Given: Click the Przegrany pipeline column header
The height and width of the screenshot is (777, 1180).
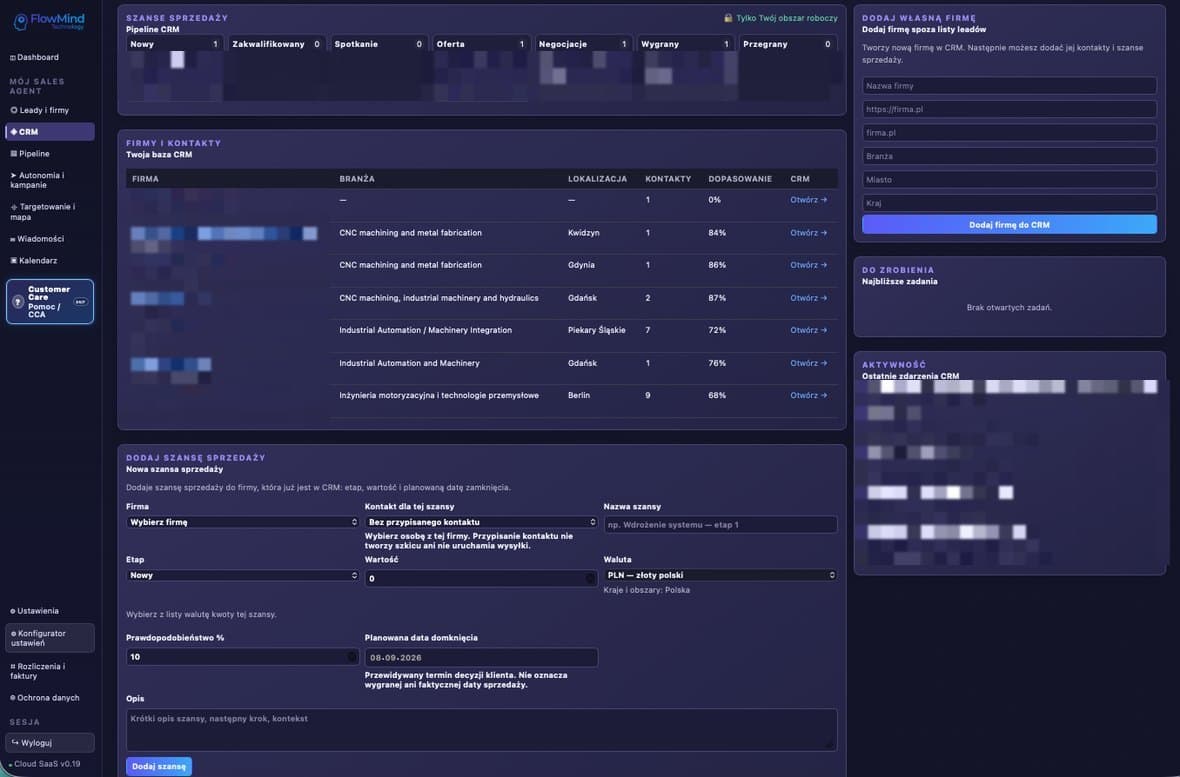Looking at the screenshot, I should [x=787, y=44].
